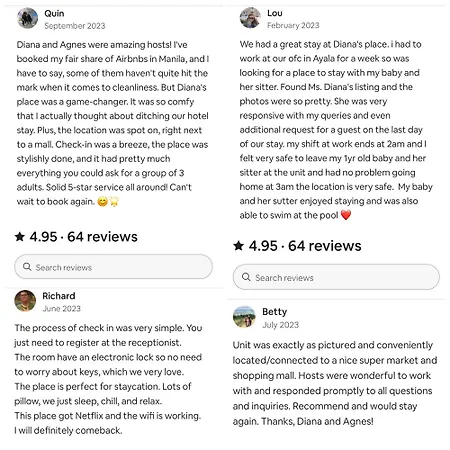The height and width of the screenshot is (450, 450).
Task: Click the star icon beside left 4.95 rating
Action: point(20,237)
